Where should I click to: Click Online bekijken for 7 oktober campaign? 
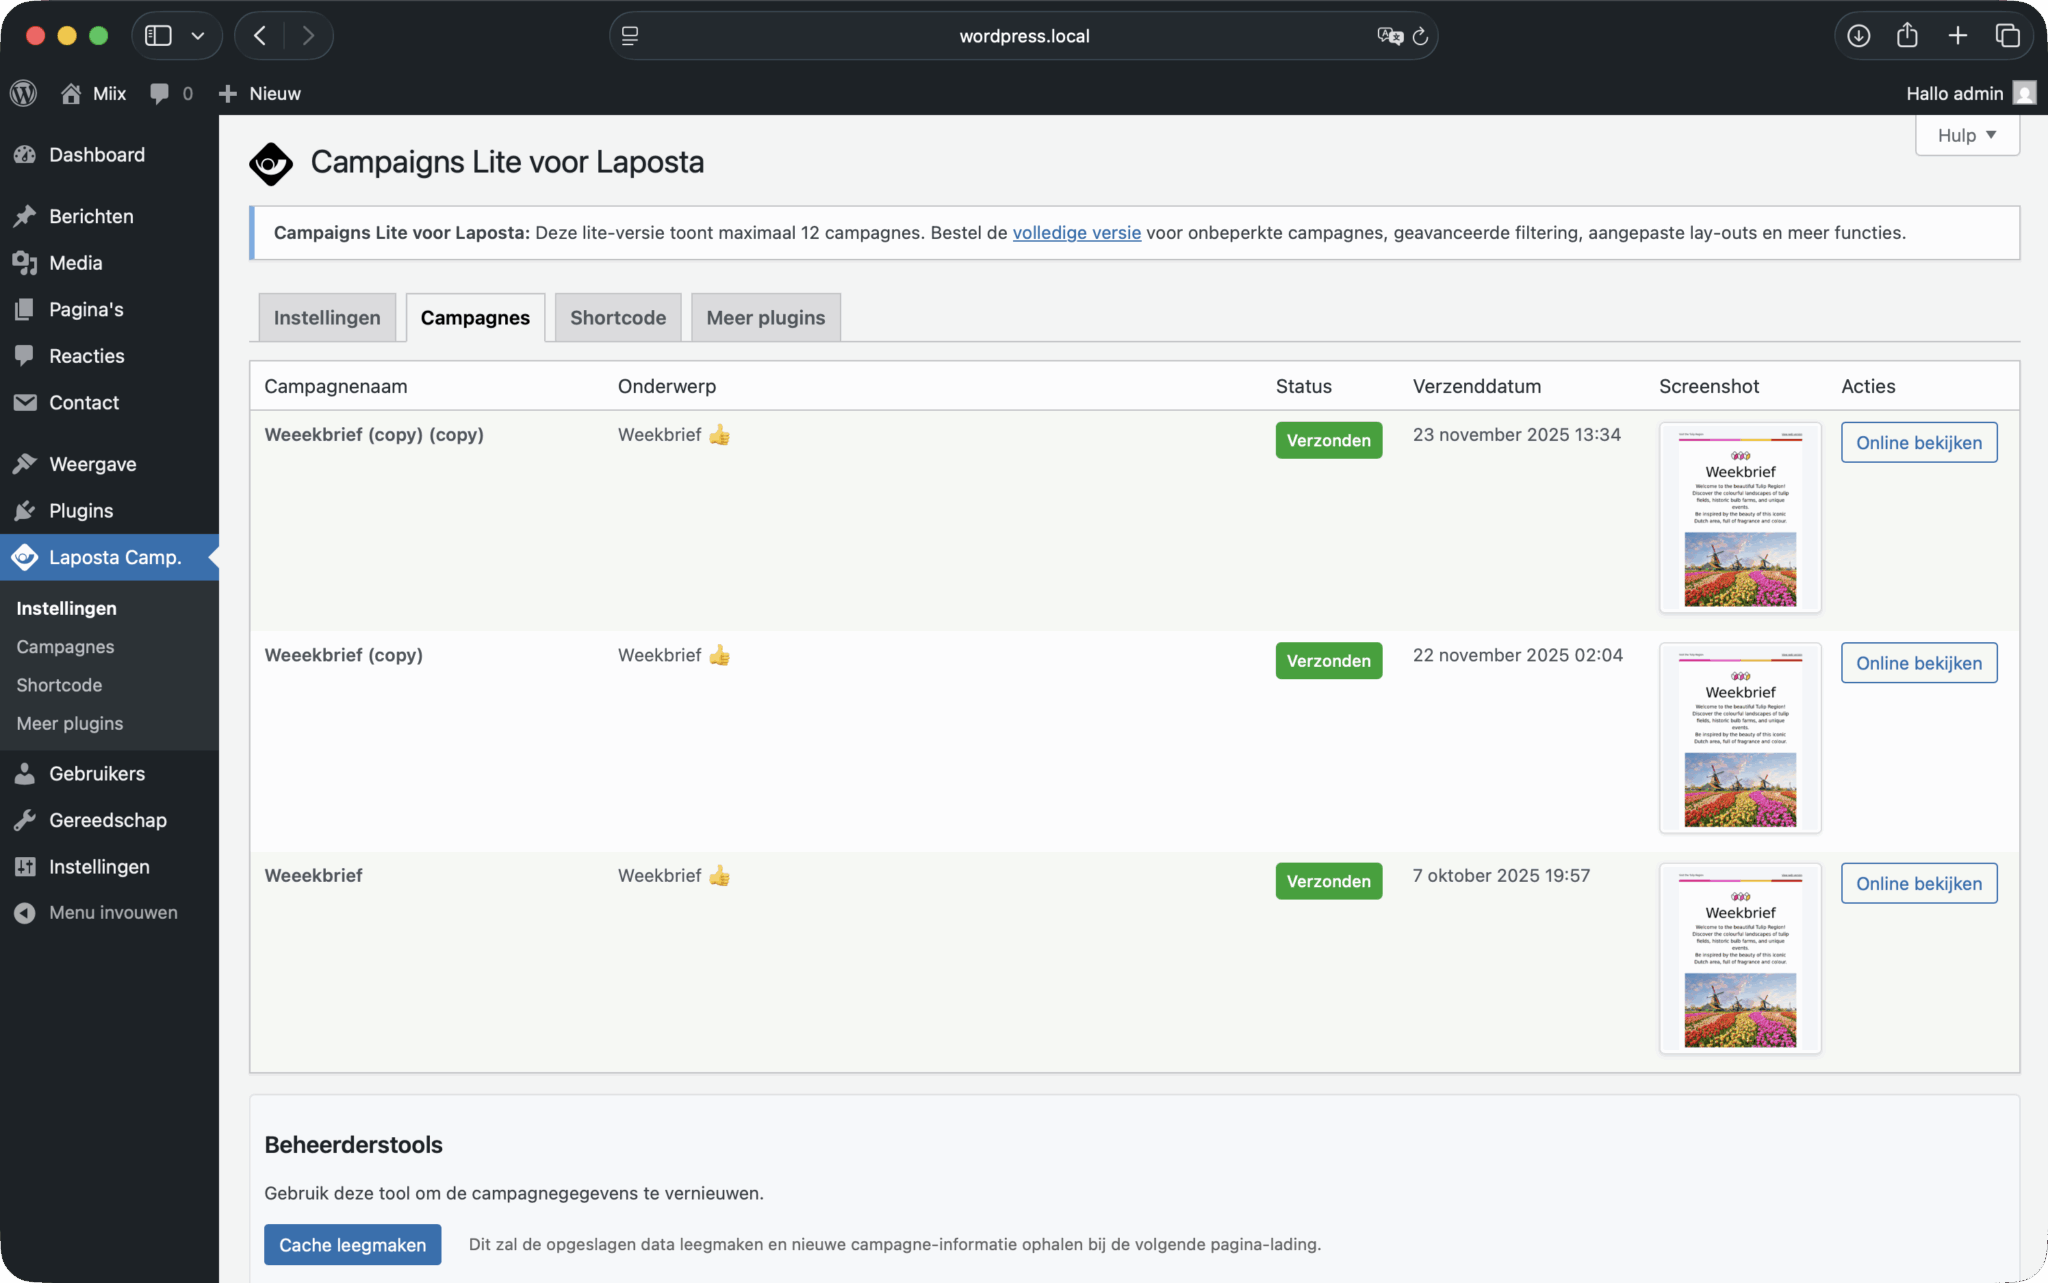(1918, 883)
